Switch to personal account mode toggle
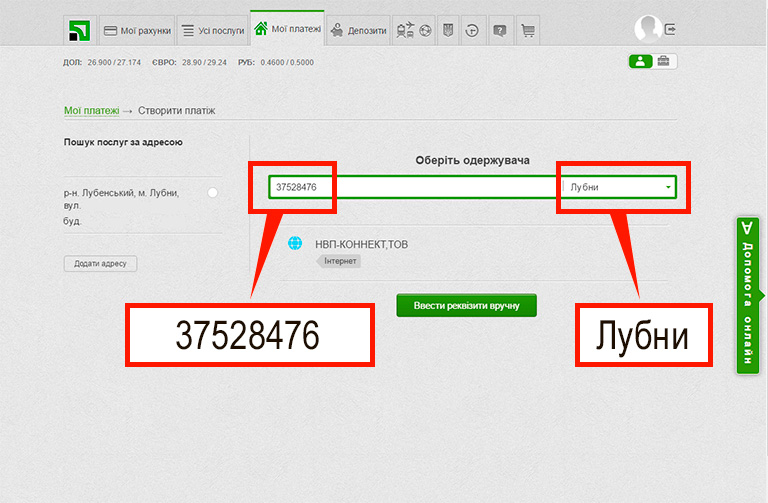This screenshot has width=768, height=503. [640, 62]
